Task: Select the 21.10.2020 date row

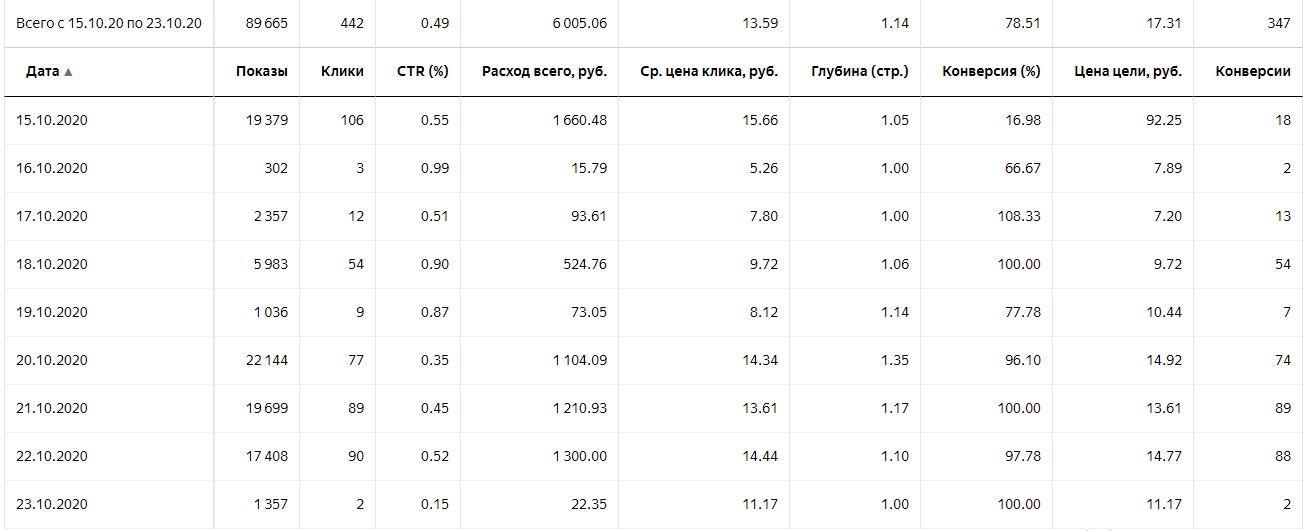Action: click(x=52, y=408)
